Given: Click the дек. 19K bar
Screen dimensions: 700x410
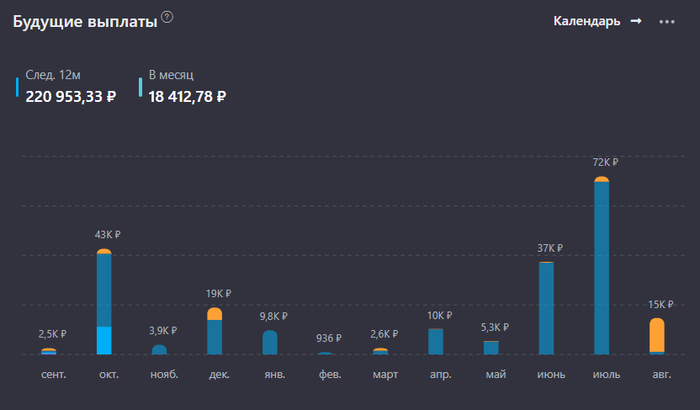Looking at the screenshot, I should click(x=214, y=332).
